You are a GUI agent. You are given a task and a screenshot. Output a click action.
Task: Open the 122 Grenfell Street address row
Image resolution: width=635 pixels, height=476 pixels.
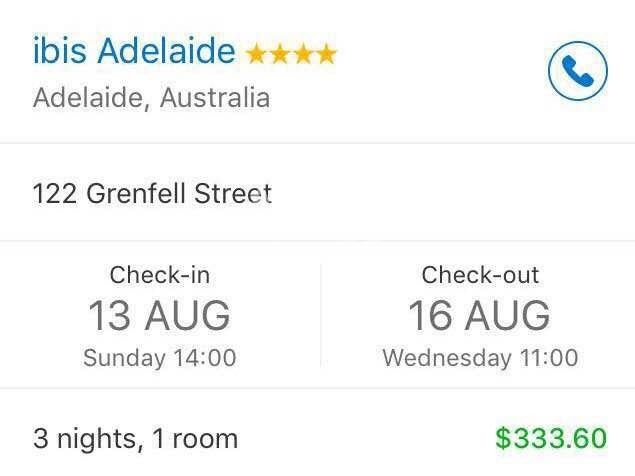click(x=152, y=193)
